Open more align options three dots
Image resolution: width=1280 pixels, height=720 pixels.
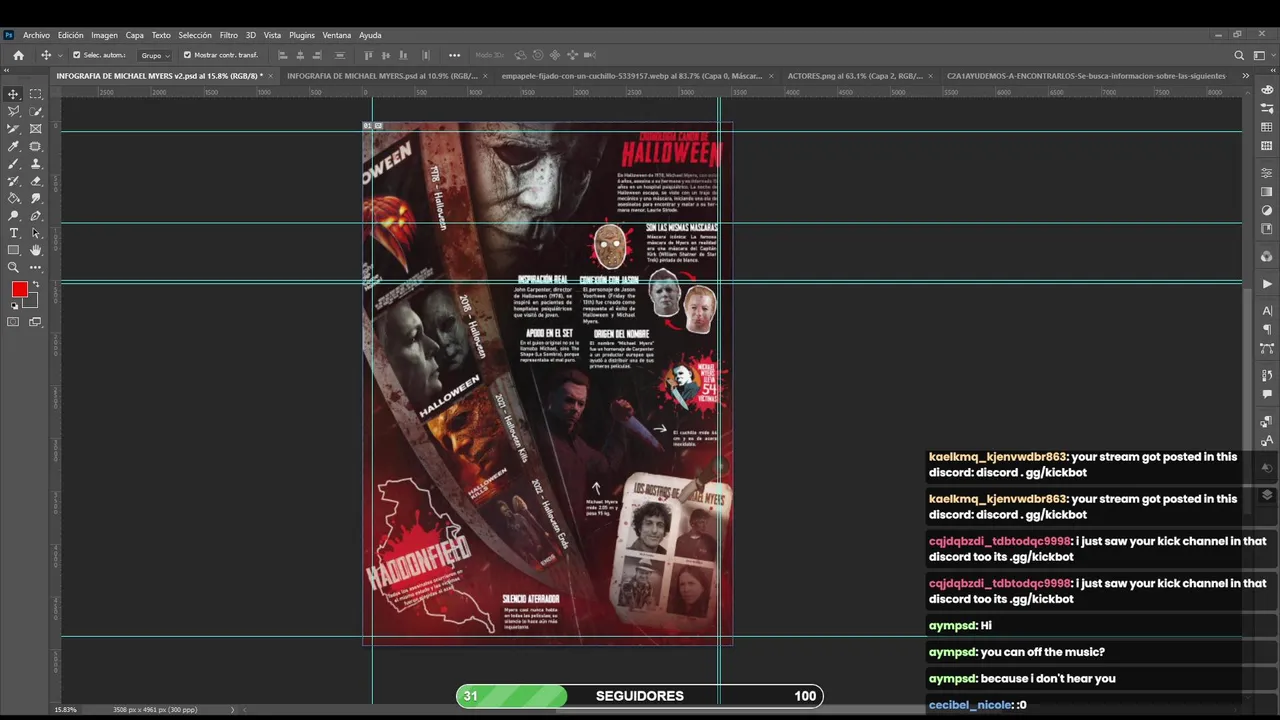454,55
